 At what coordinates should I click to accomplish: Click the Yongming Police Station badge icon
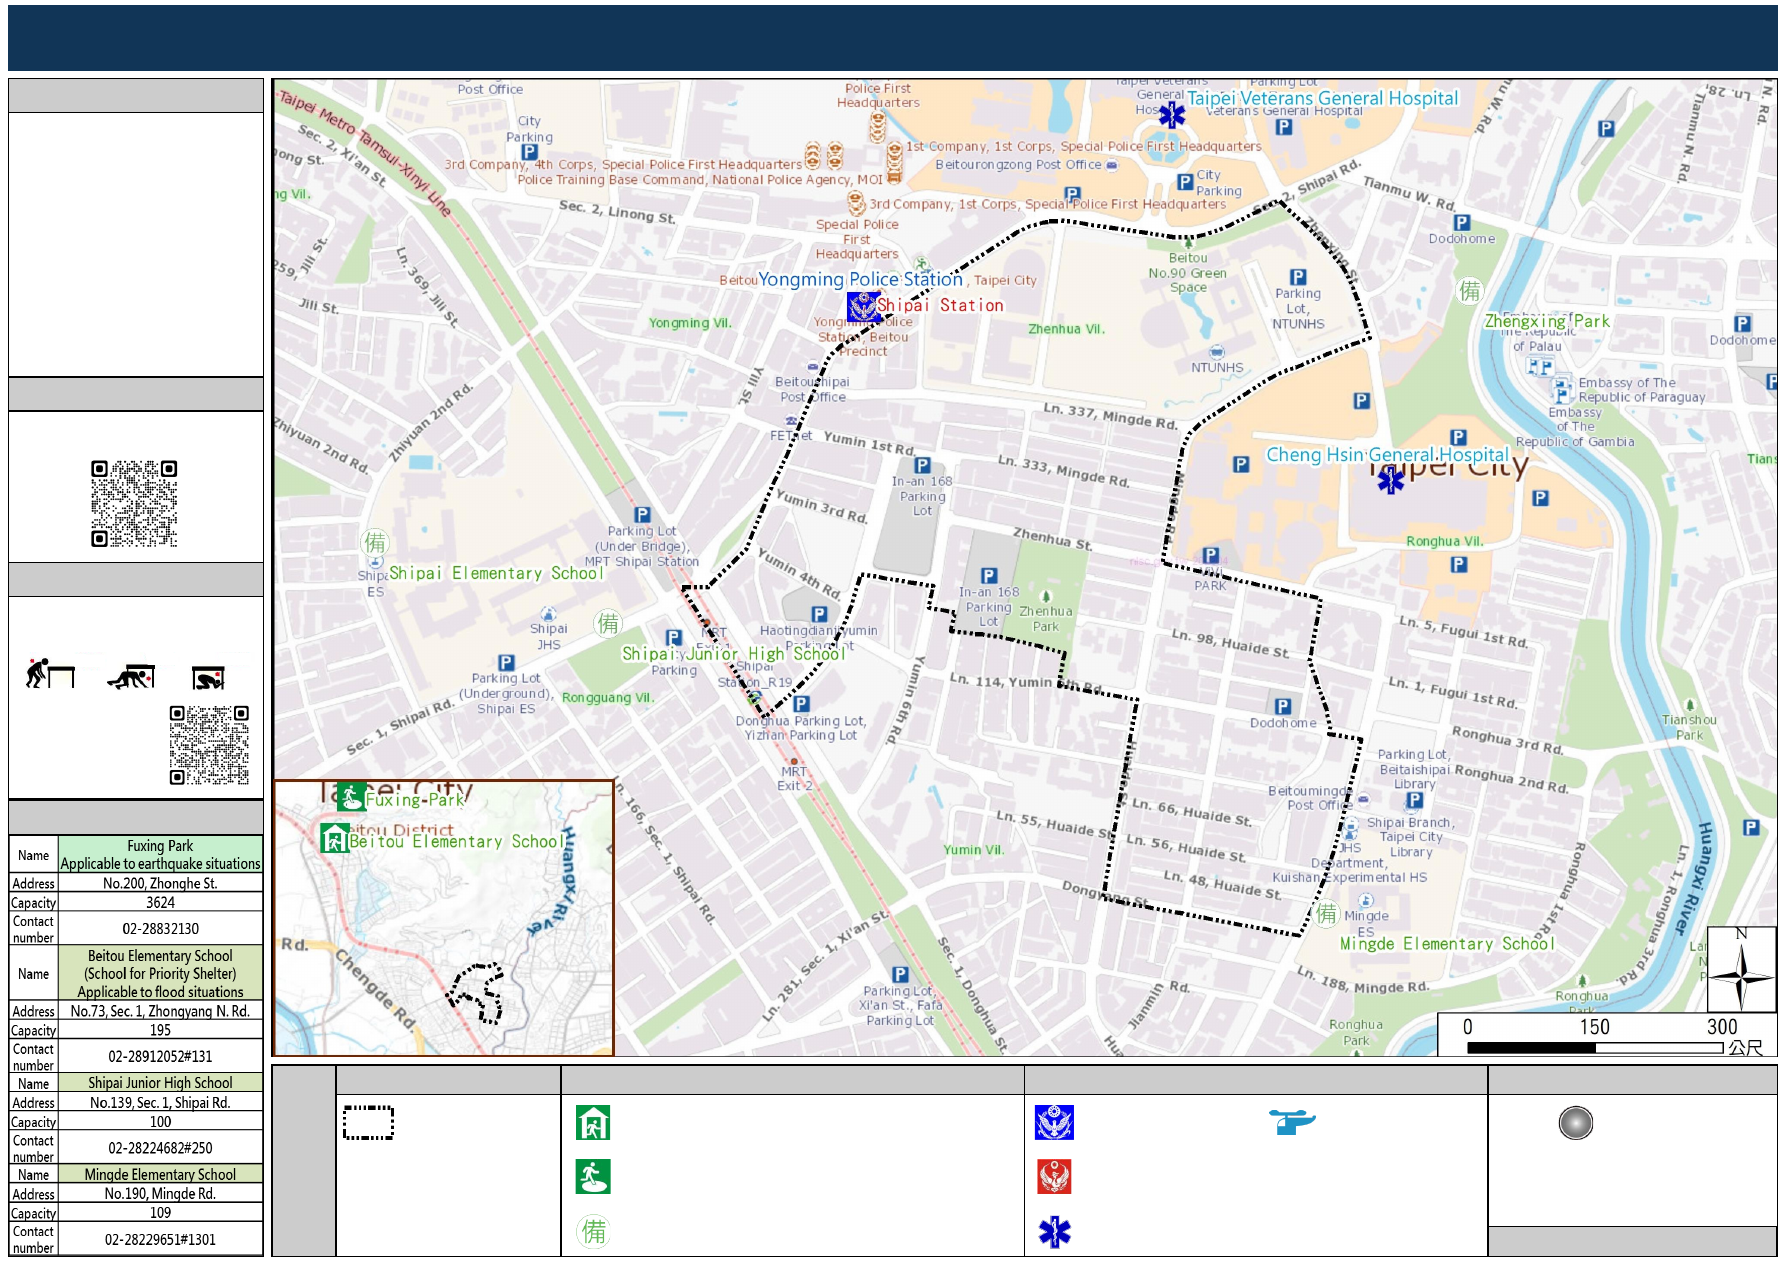point(862,306)
